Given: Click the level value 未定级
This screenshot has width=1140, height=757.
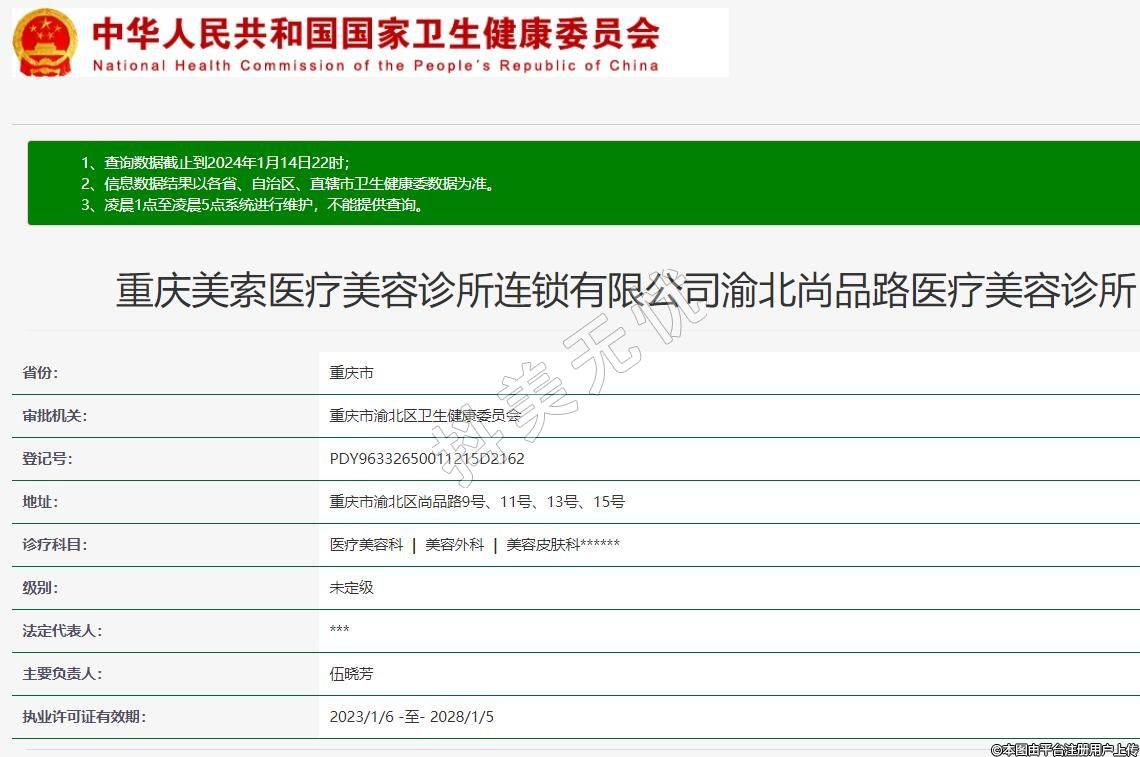Looking at the screenshot, I should 352,588.
